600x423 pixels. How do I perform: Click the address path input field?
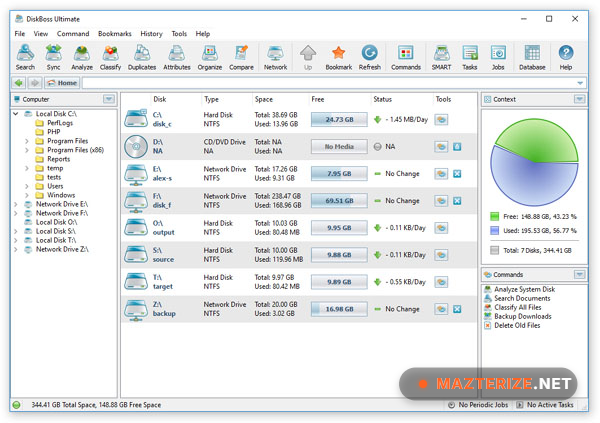[x=329, y=83]
